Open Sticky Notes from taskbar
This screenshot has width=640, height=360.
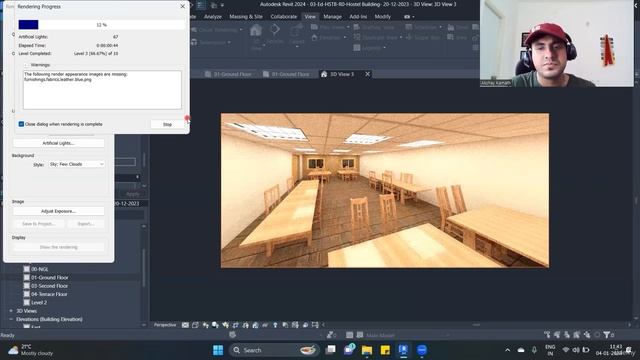[x=385, y=350]
